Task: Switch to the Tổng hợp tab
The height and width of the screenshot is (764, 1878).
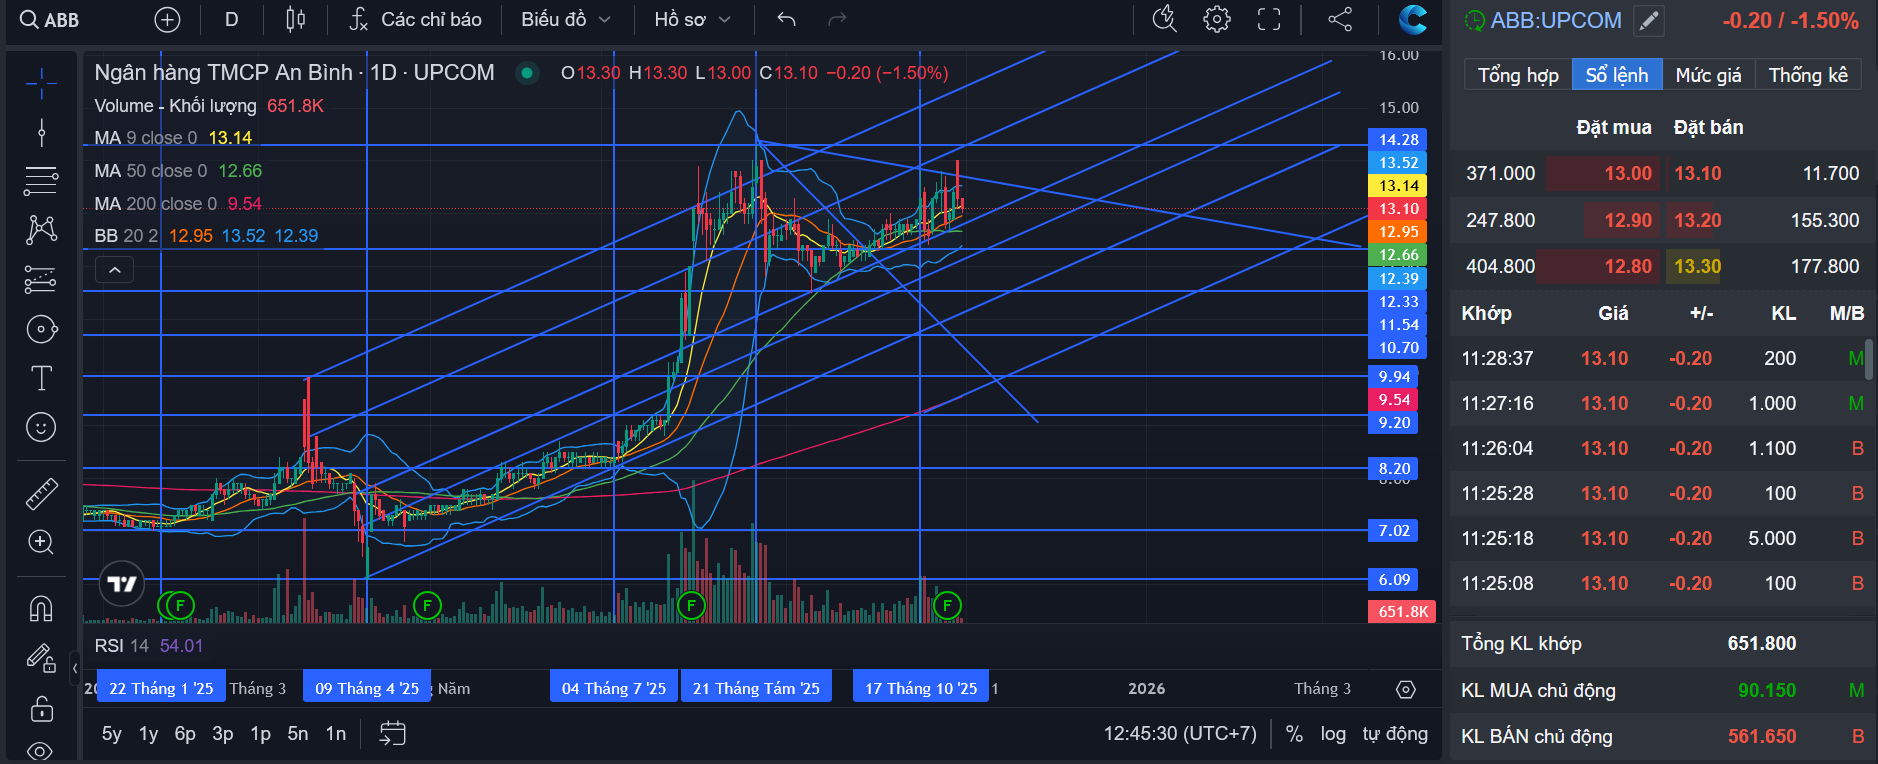Action: coord(1518,75)
